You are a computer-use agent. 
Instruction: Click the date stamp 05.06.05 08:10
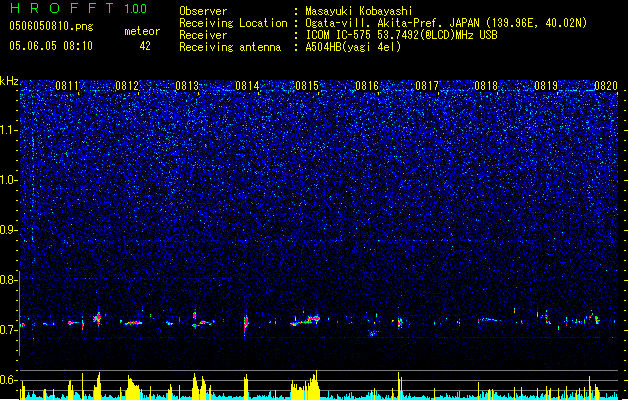(x=51, y=46)
